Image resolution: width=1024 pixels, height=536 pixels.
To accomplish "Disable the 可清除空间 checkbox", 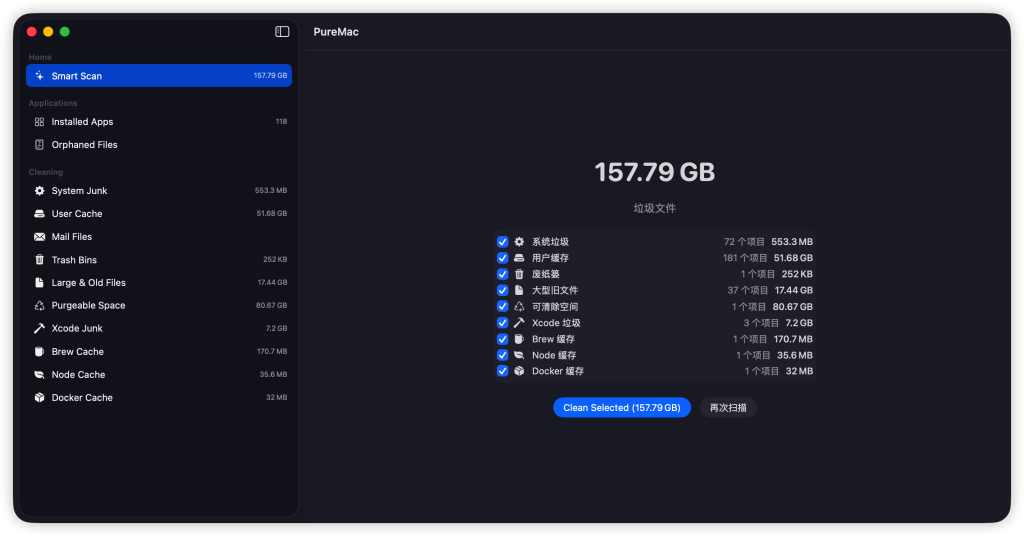I will [x=503, y=307].
